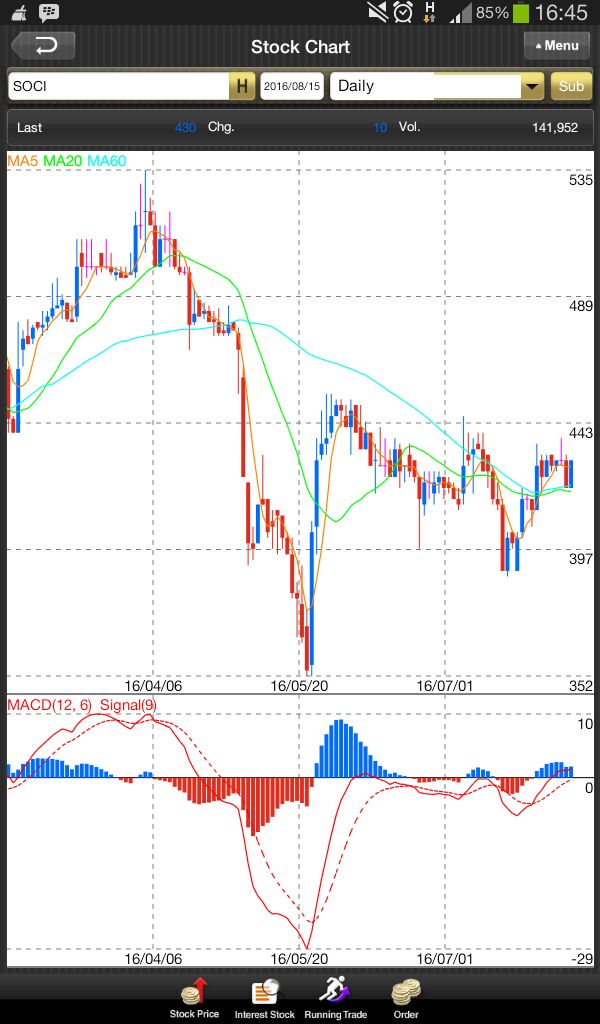Tap the 535 price axis label
Screen dimensions: 600x1024
(x=580, y=180)
